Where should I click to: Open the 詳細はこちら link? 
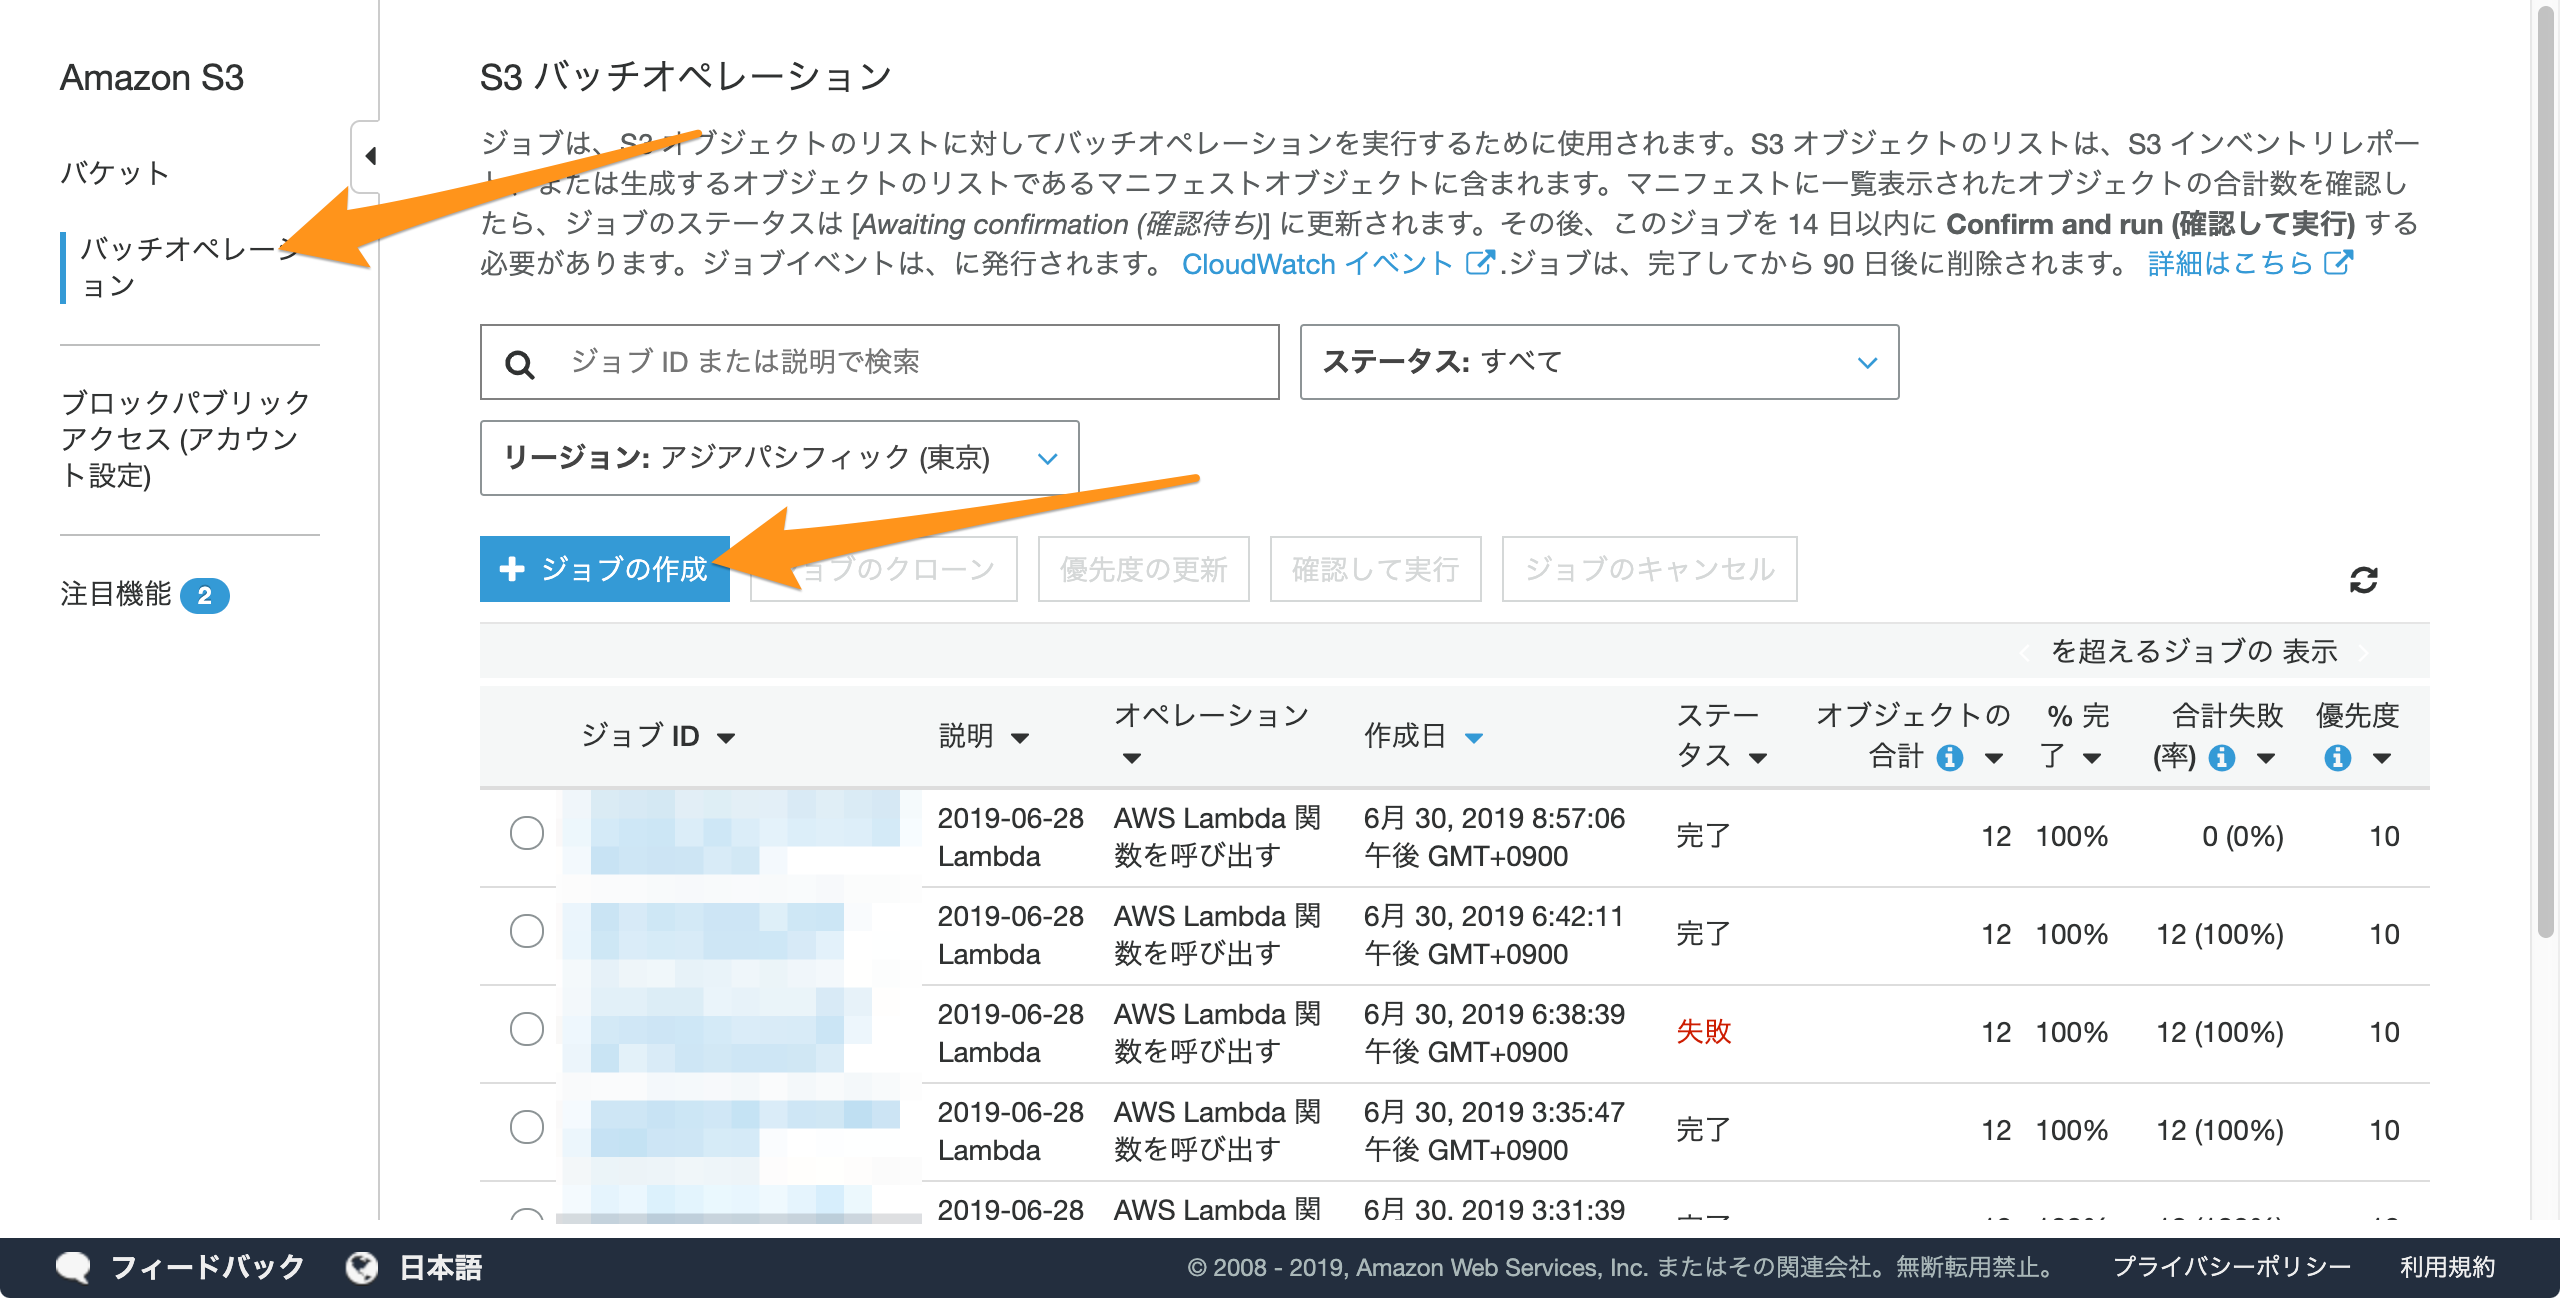click(x=2230, y=263)
